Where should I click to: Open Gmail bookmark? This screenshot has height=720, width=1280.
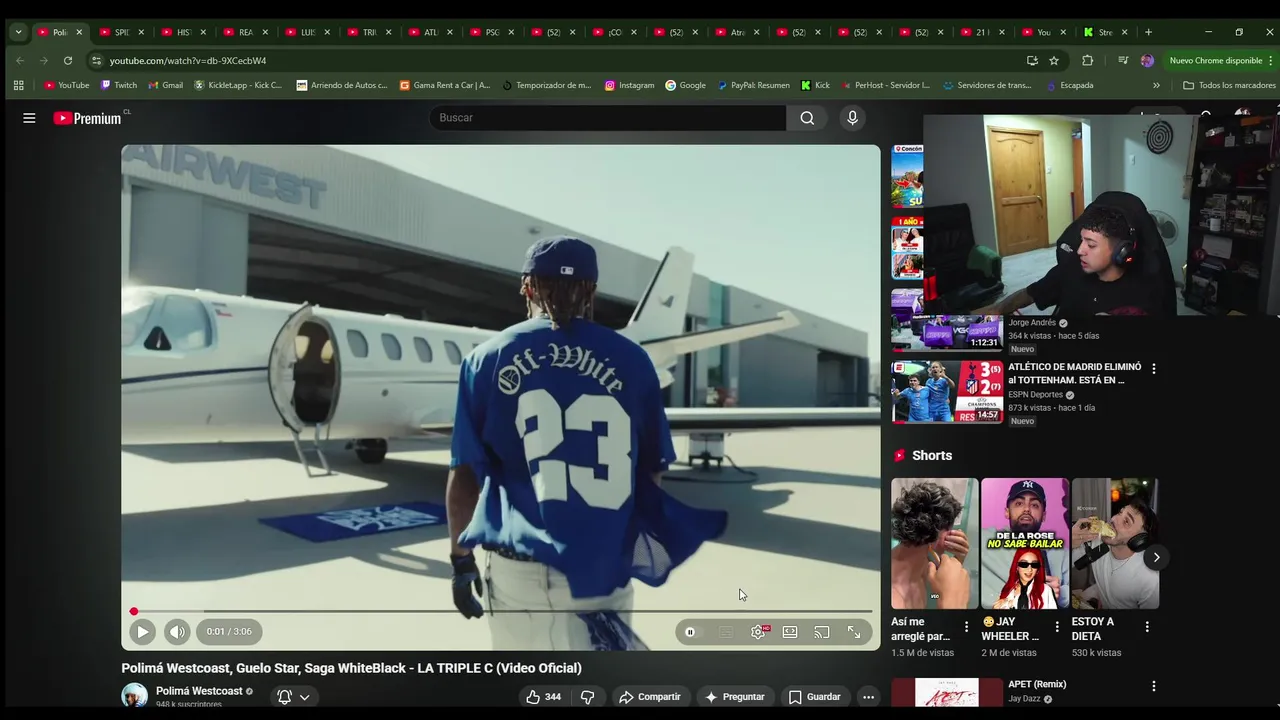[165, 86]
